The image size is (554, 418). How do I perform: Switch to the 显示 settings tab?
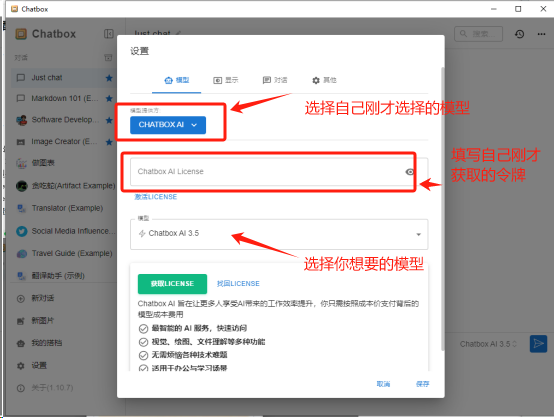tap(226, 80)
